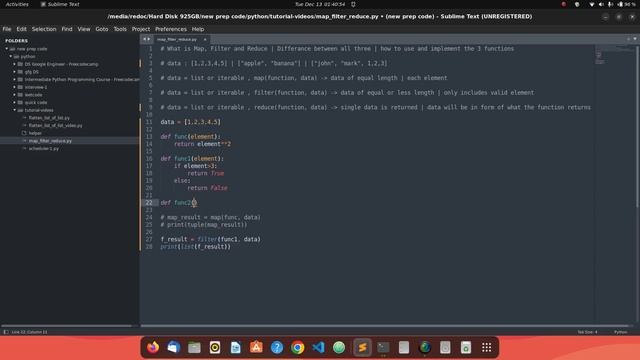
Task: Click the new tab plus button in tab bar
Action: (629, 39)
